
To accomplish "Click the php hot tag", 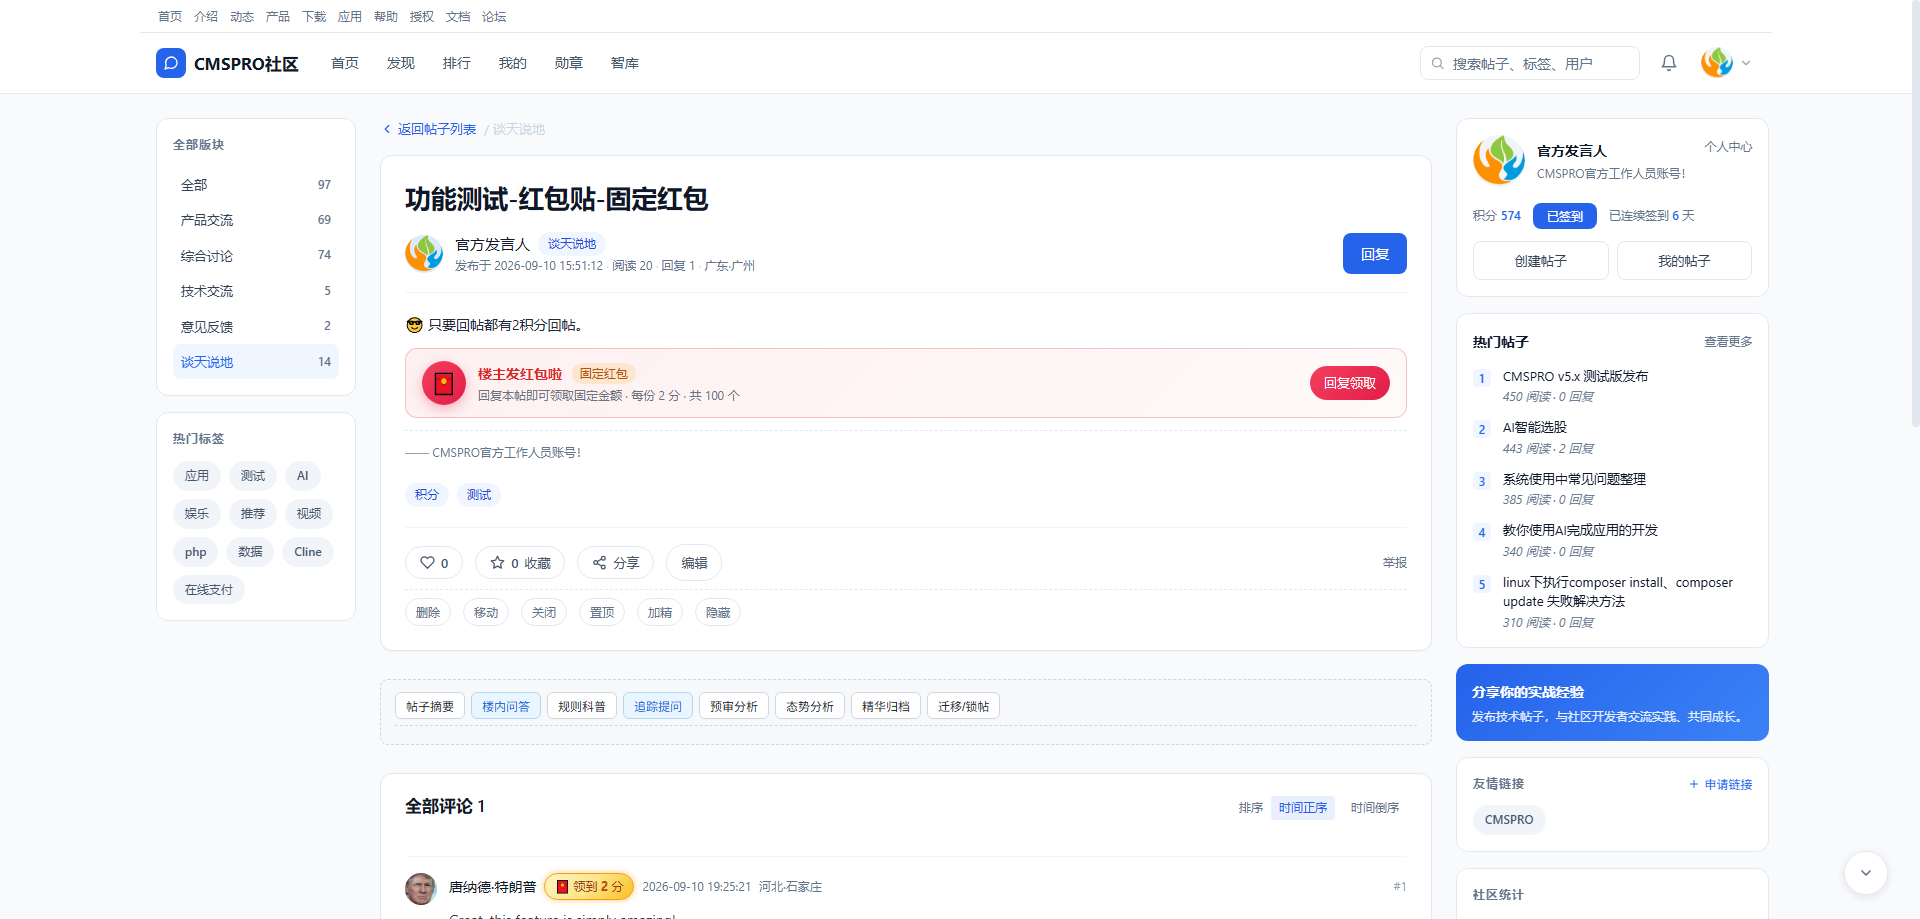I will [196, 552].
